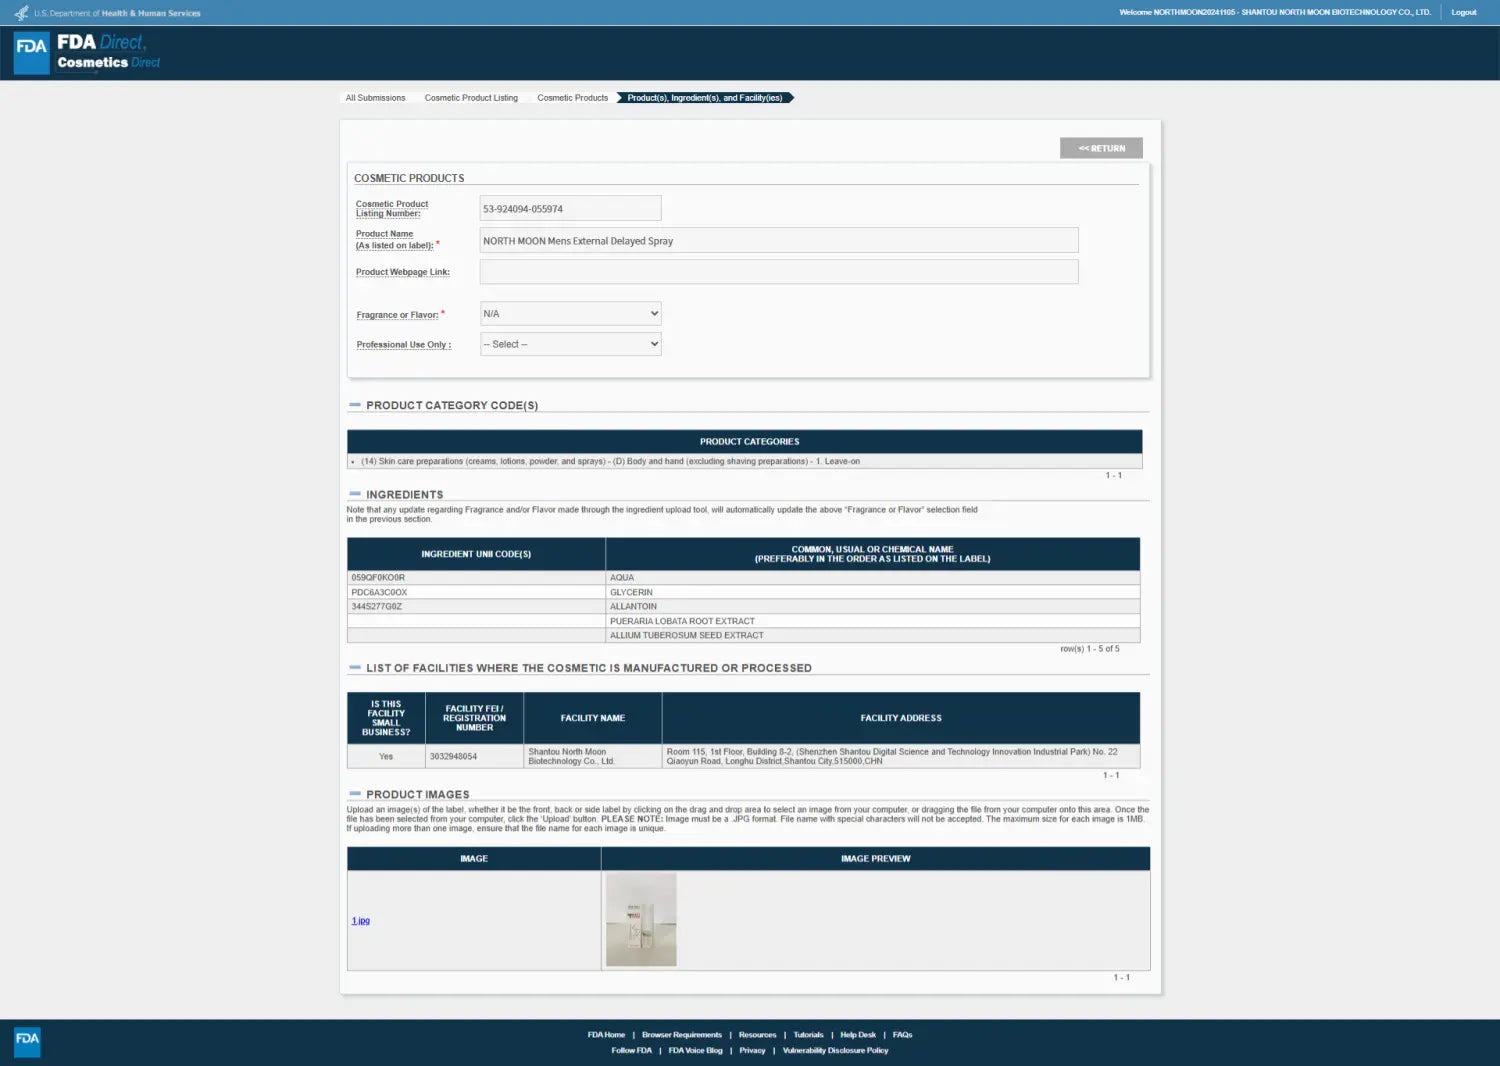Click UNII code PDC6A3C0OX cell
This screenshot has width=1500, height=1066.
476,592
